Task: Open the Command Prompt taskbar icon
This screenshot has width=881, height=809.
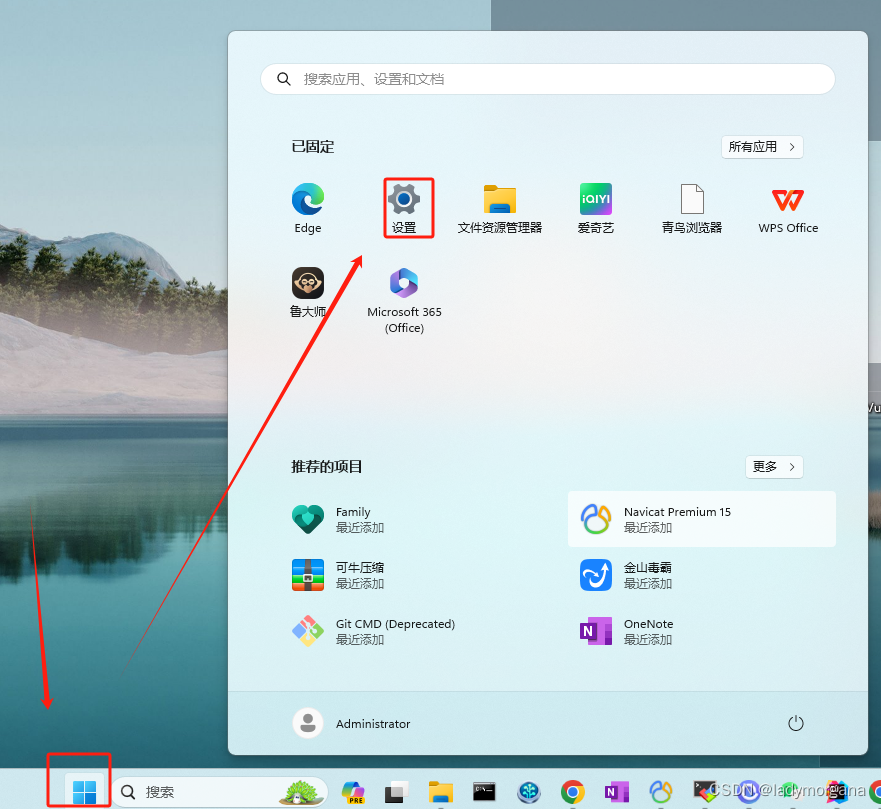Action: [484, 791]
